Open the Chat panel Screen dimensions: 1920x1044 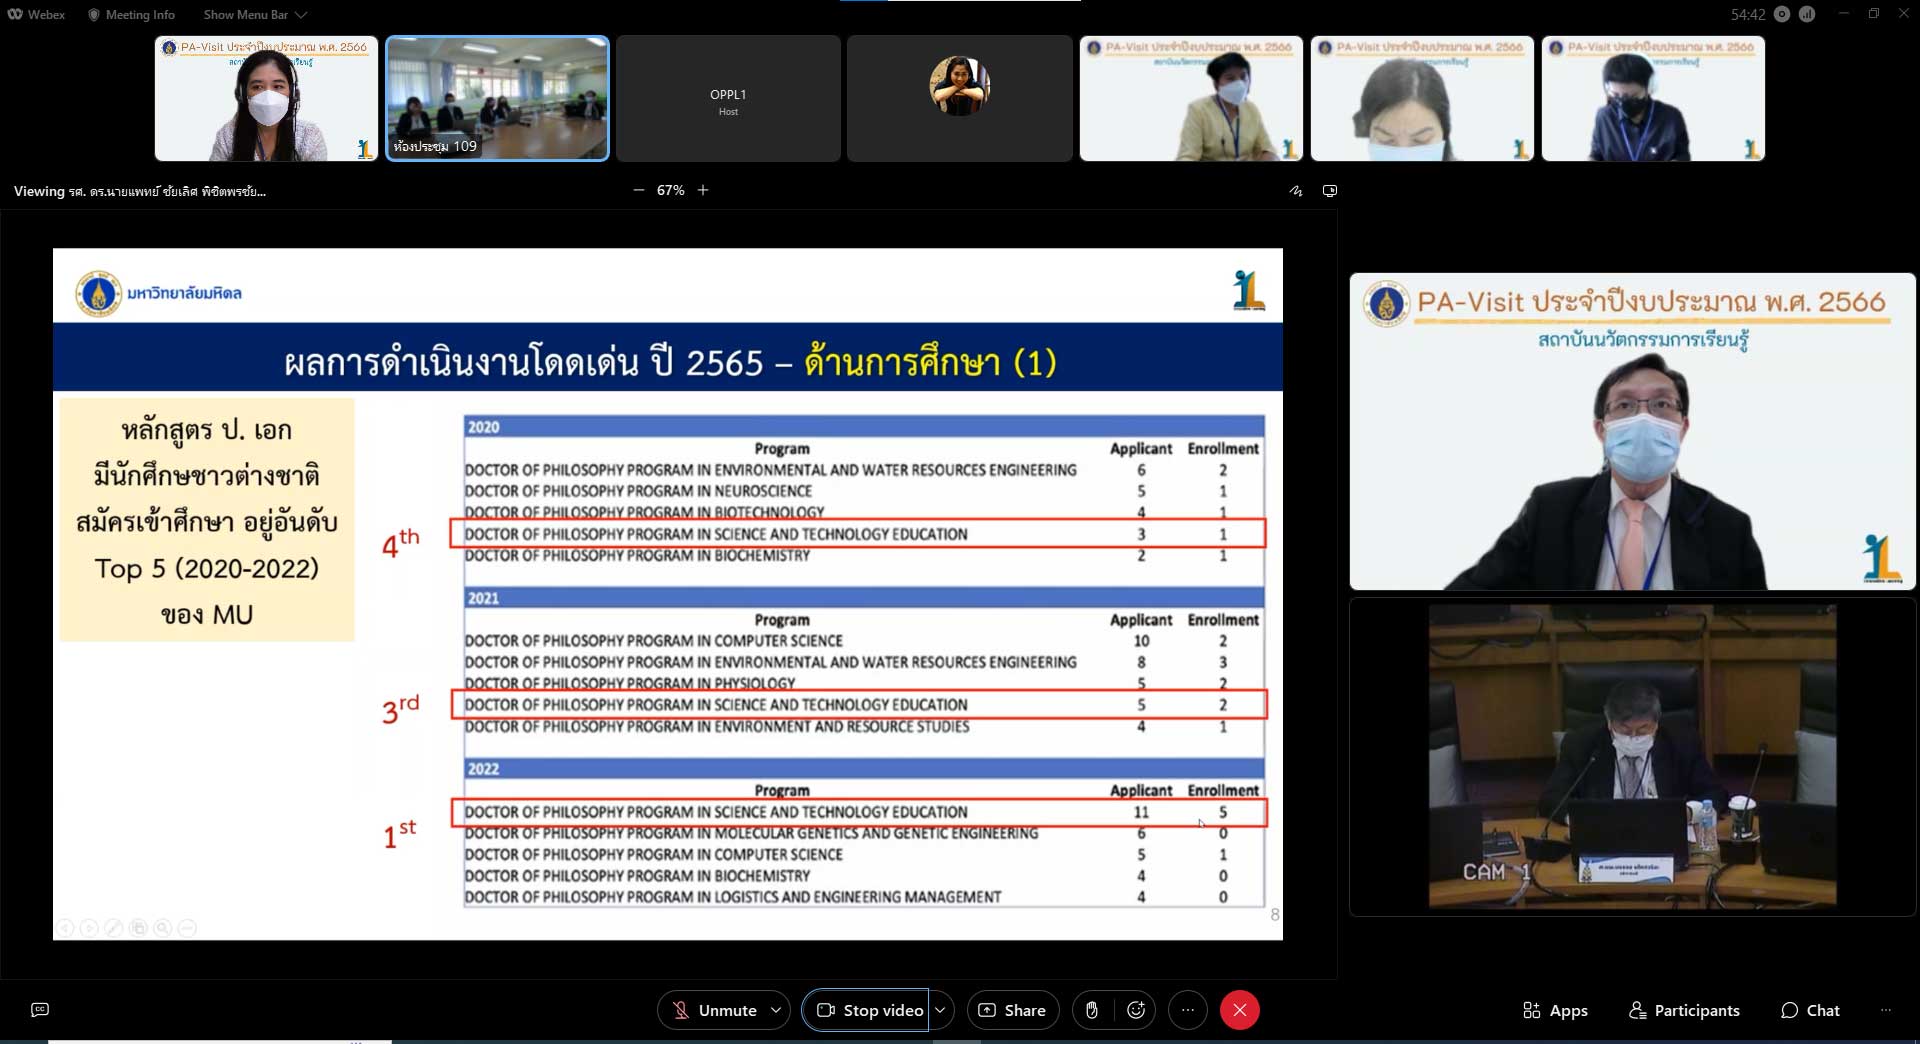coord(1810,1010)
